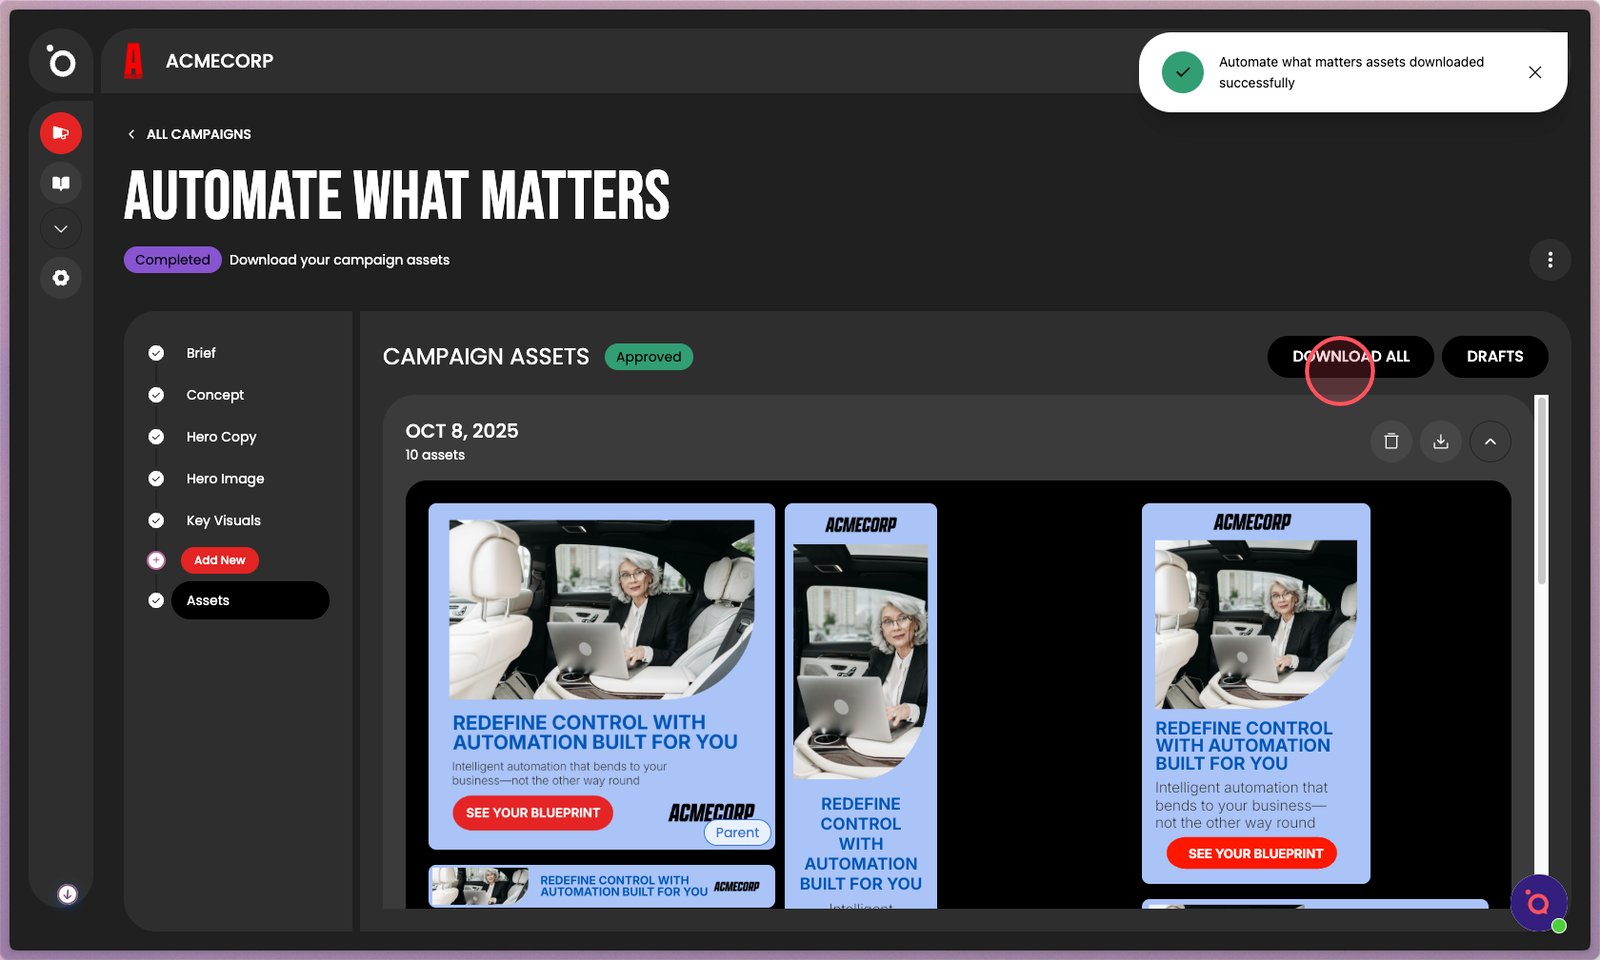Click the Concept step checkmark
The image size is (1600, 960).
point(156,395)
